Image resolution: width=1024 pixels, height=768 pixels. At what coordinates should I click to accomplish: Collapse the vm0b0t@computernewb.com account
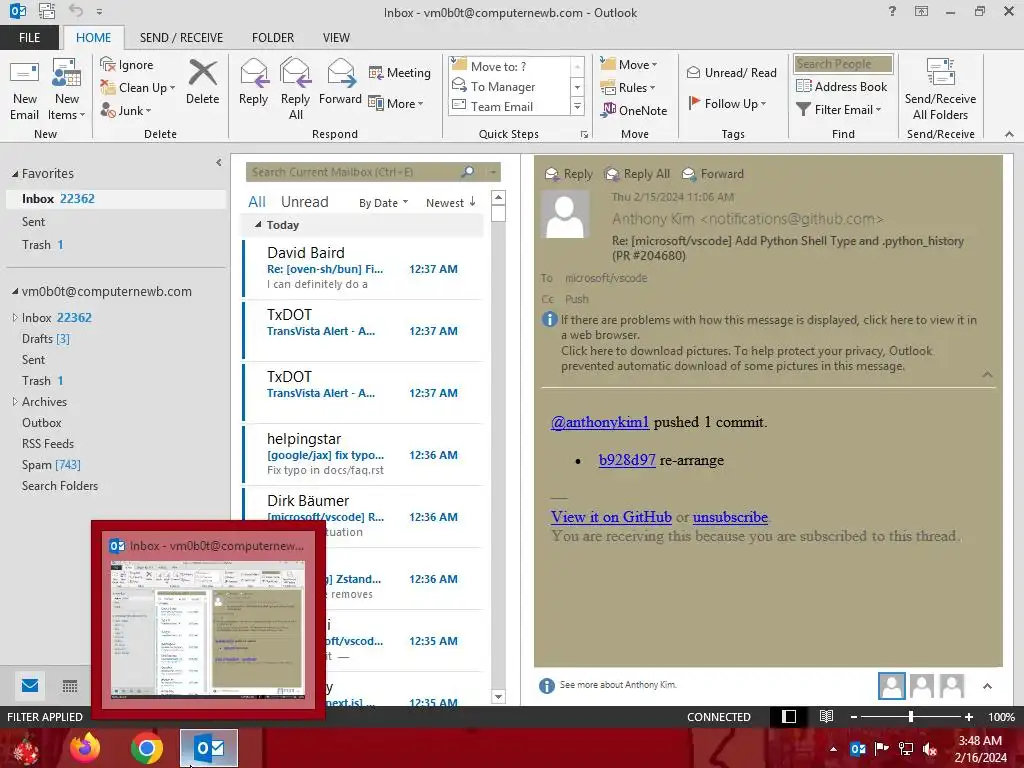click(14, 291)
